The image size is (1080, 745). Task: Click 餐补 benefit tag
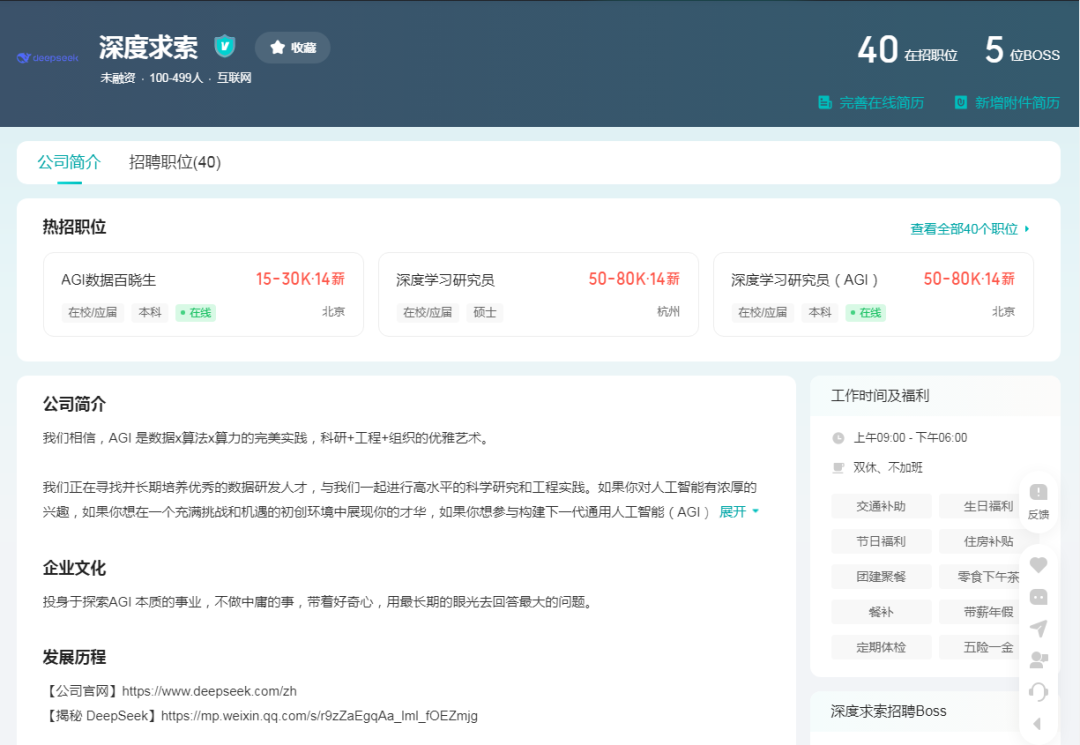[x=881, y=611]
